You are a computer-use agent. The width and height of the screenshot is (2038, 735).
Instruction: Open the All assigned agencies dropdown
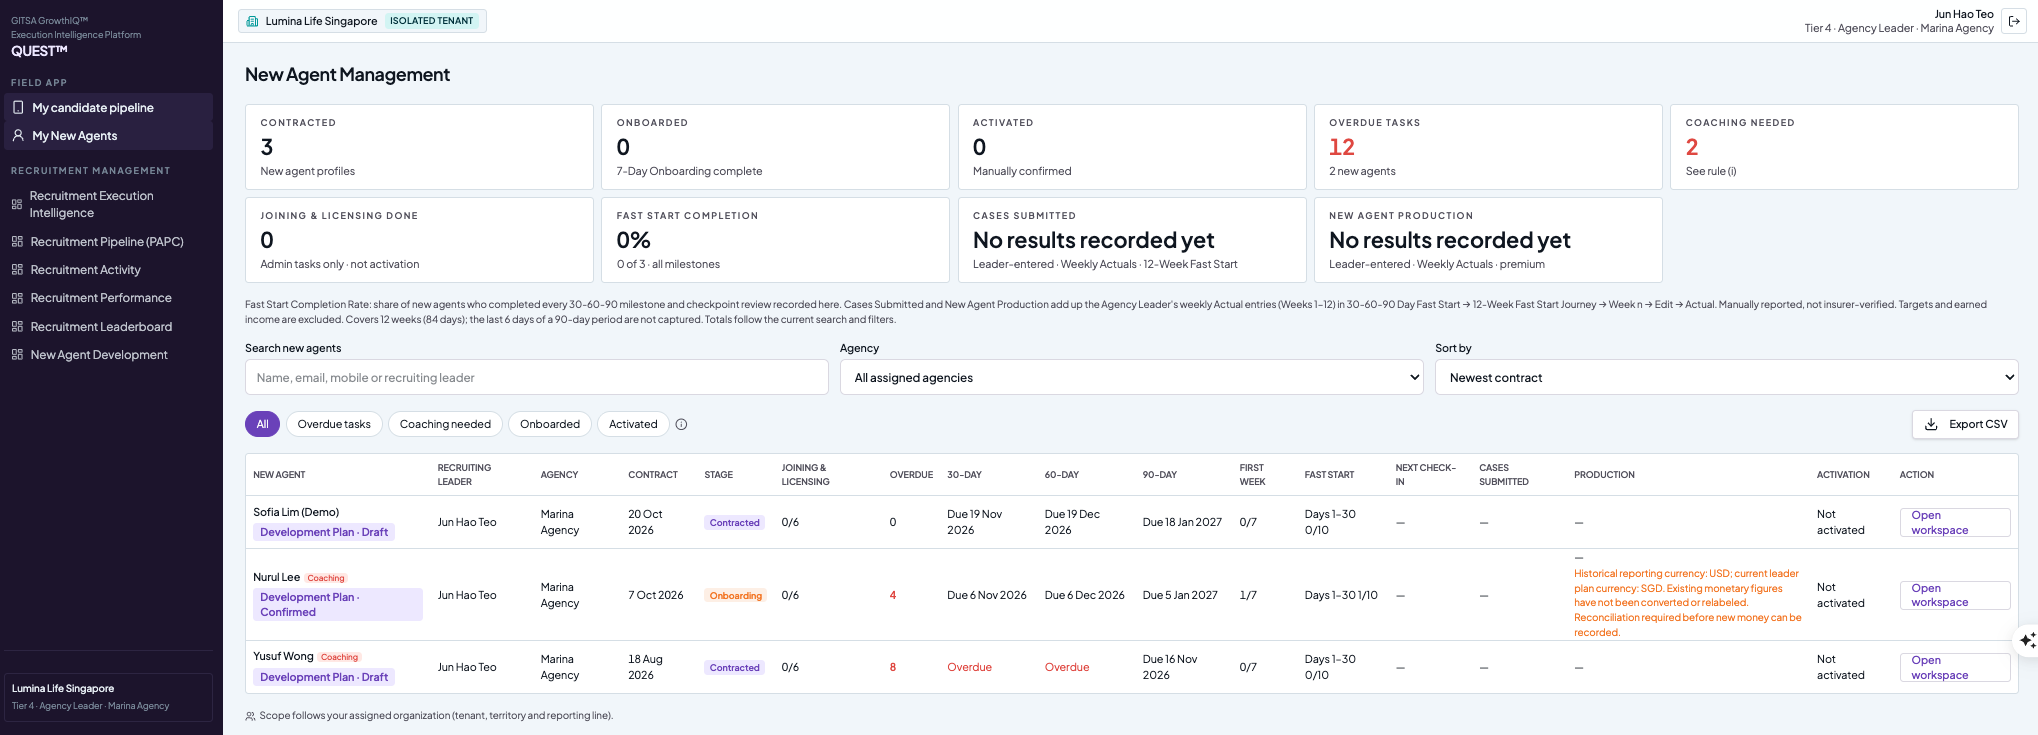[x=1131, y=377]
